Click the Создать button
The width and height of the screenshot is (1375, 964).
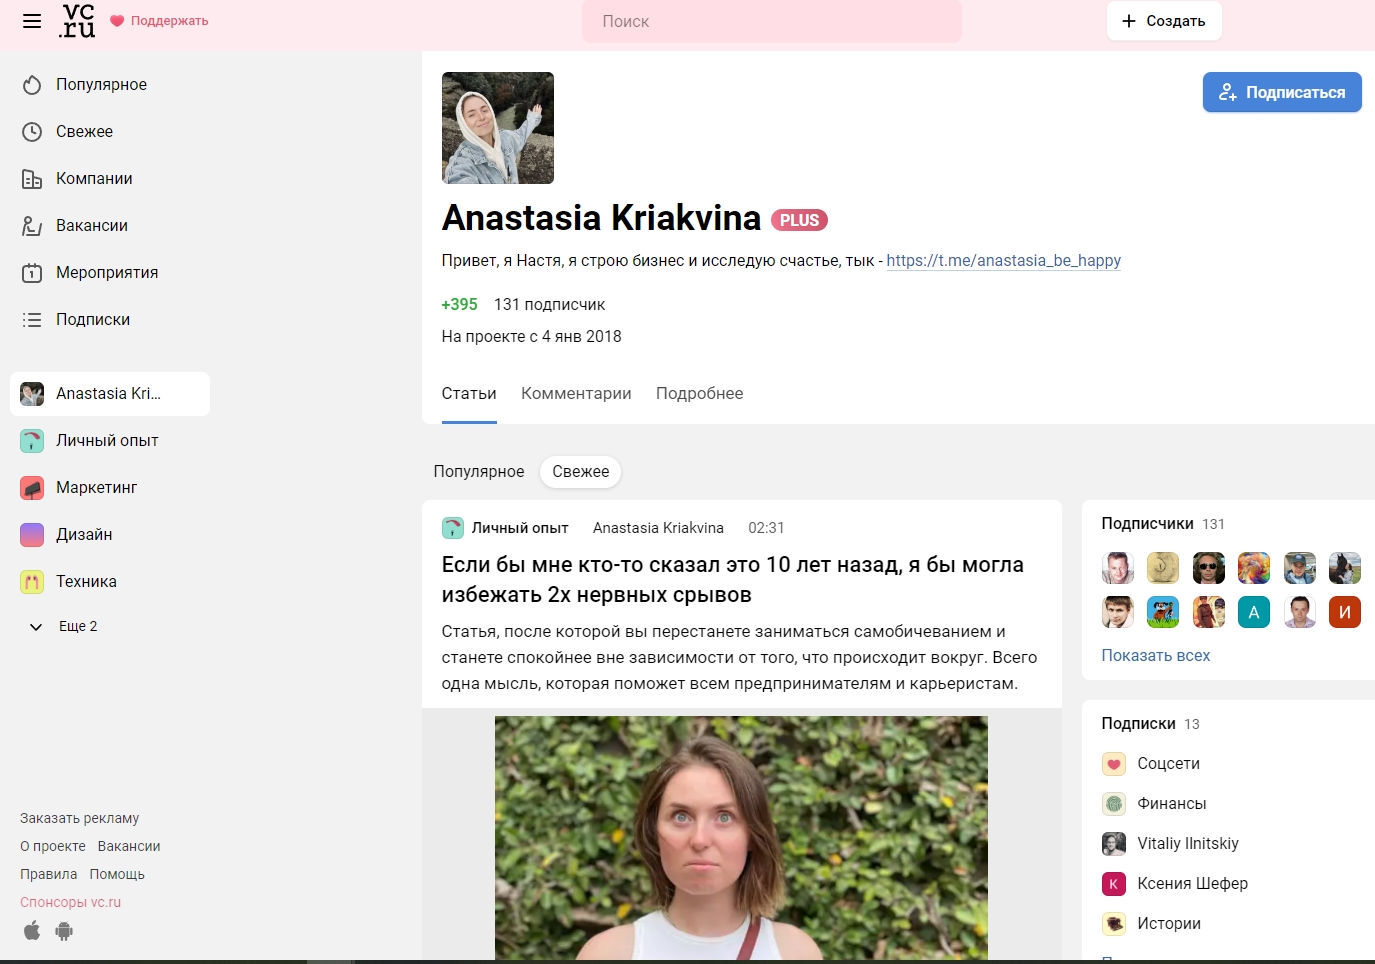coord(1164,21)
